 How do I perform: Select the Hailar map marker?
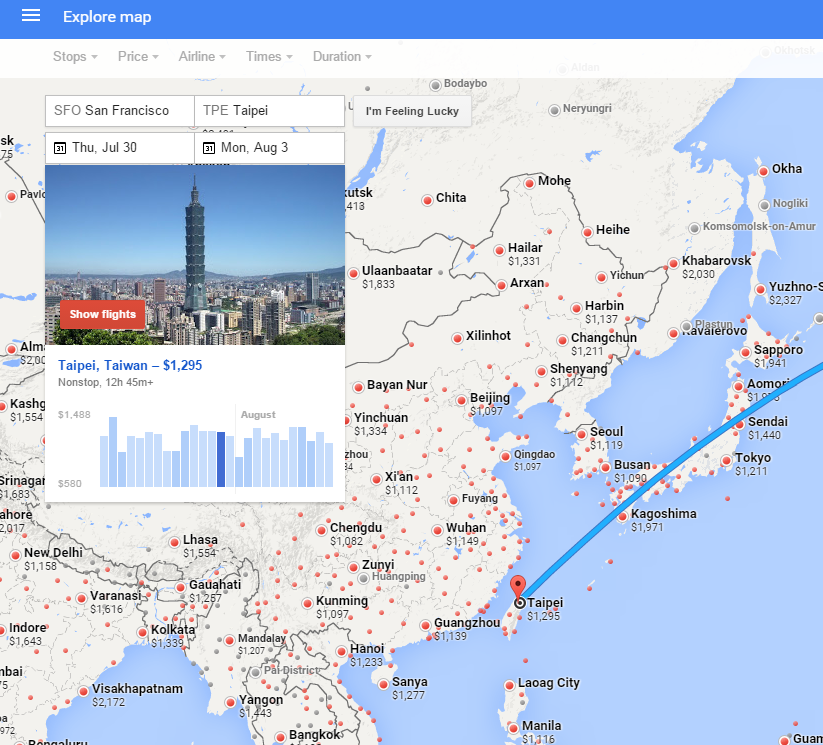coord(499,250)
